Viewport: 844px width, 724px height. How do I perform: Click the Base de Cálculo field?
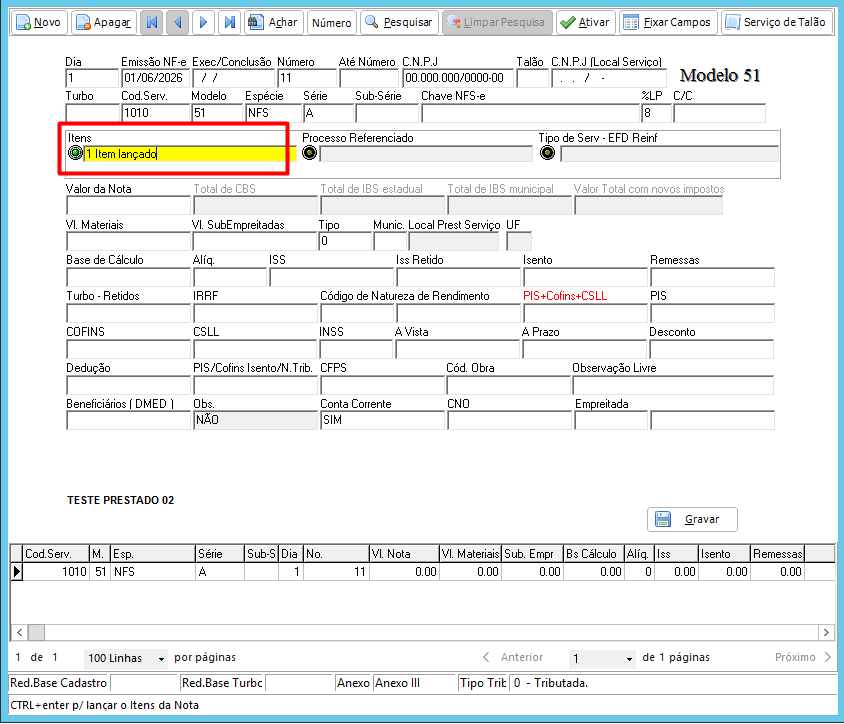point(128,277)
